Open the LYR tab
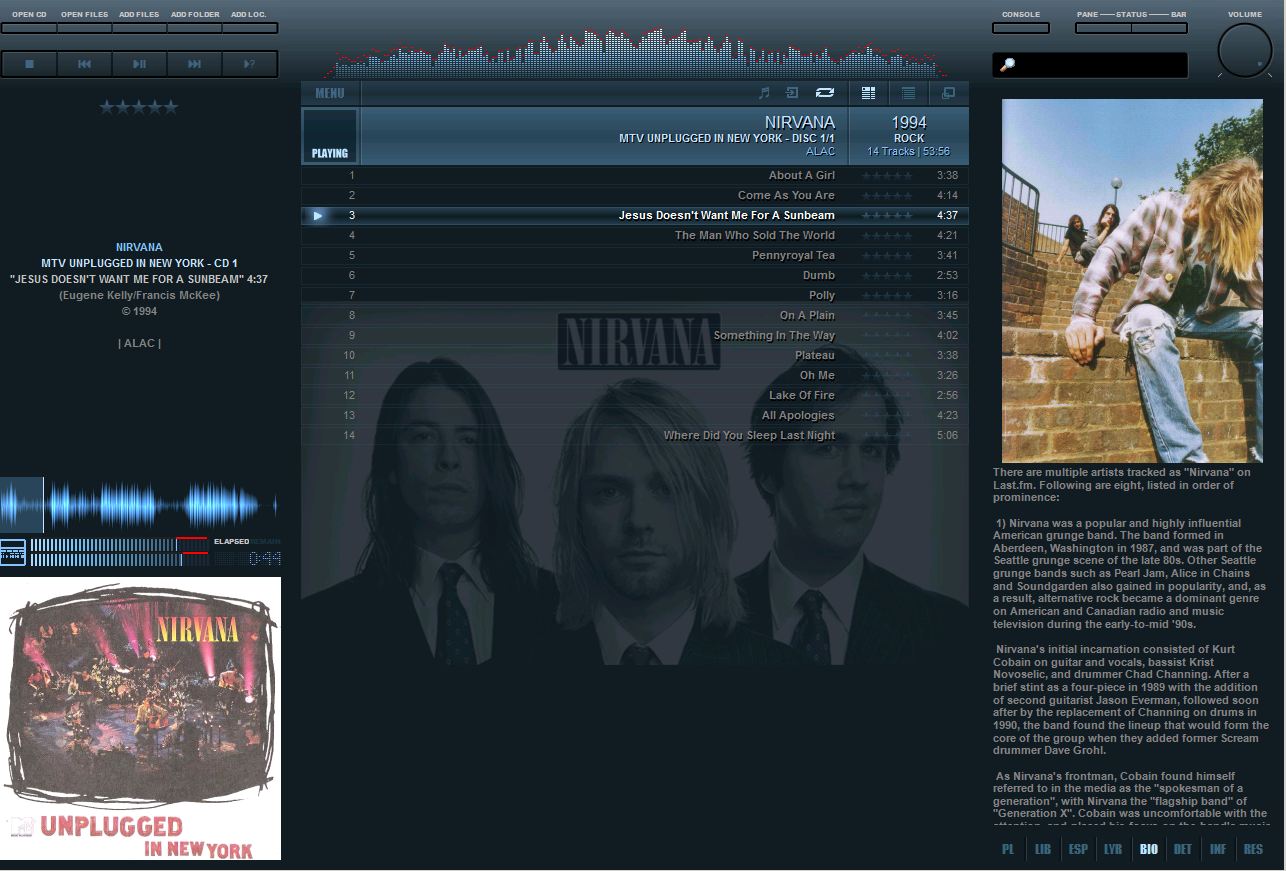 pyautogui.click(x=1113, y=849)
